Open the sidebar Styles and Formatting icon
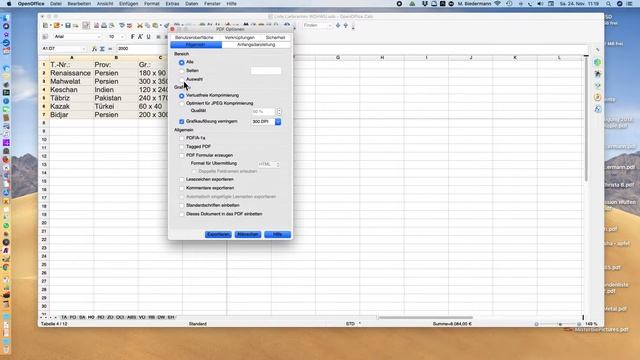This screenshot has height=360, width=640. (x=598, y=74)
